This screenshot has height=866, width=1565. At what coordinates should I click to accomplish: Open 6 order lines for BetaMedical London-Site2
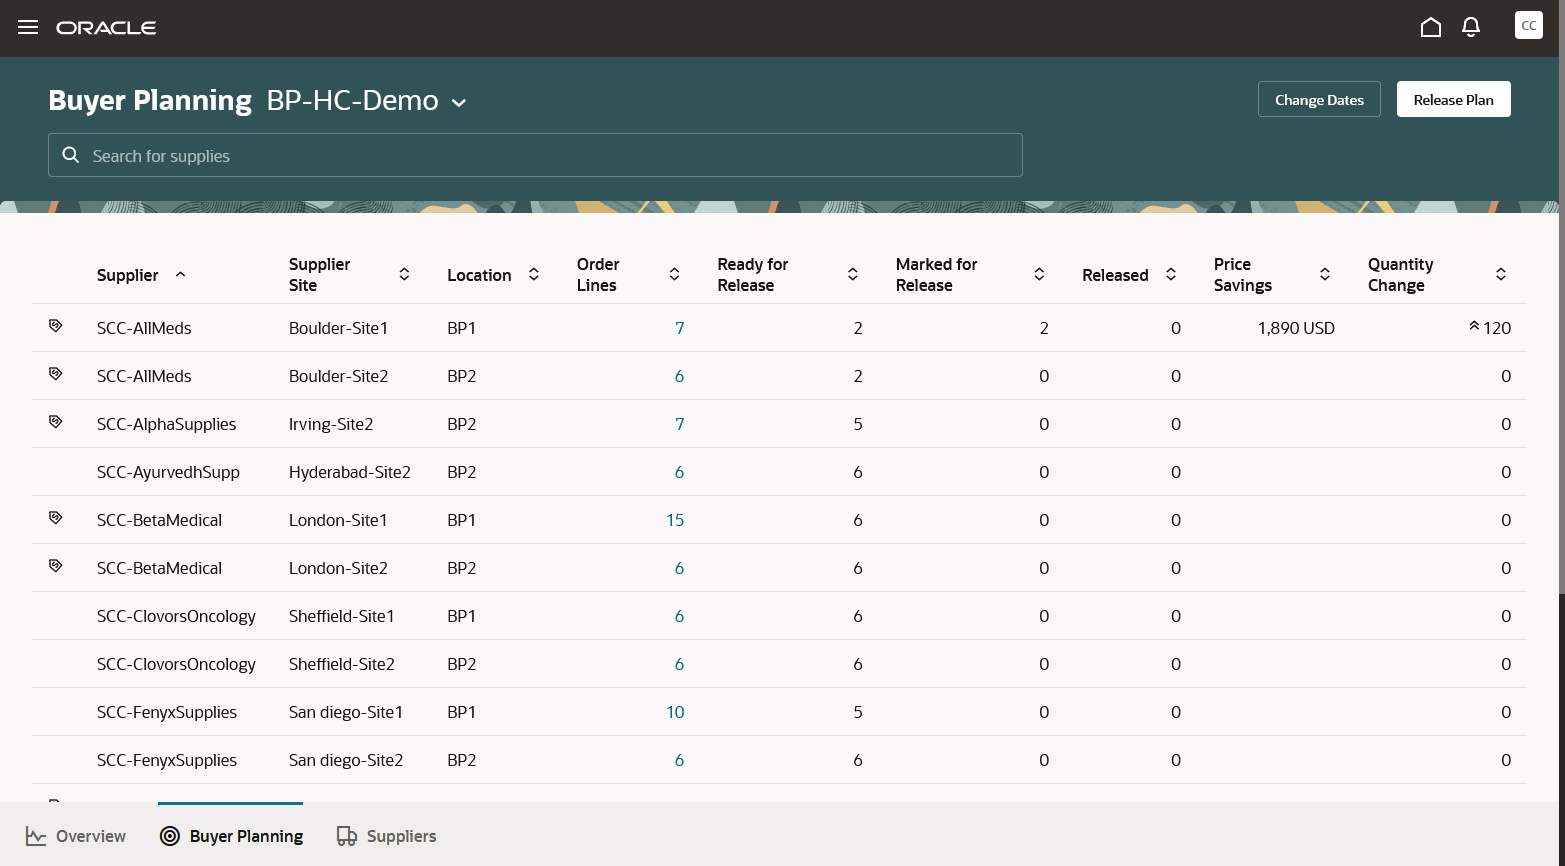tap(680, 568)
